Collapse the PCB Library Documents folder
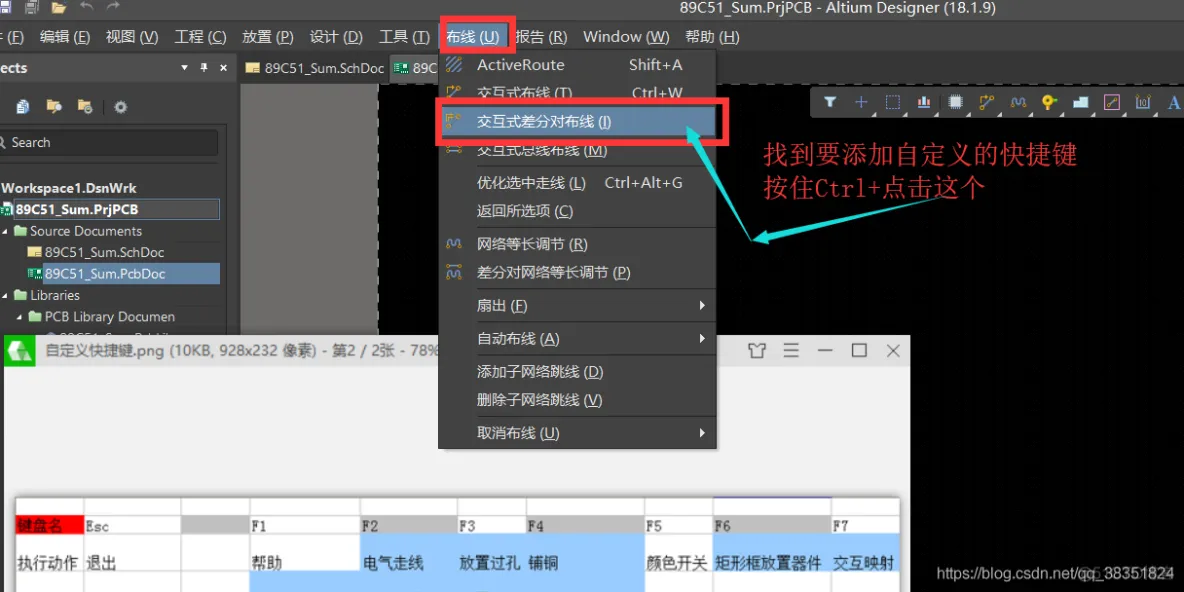This screenshot has height=592, width=1184. point(20,316)
